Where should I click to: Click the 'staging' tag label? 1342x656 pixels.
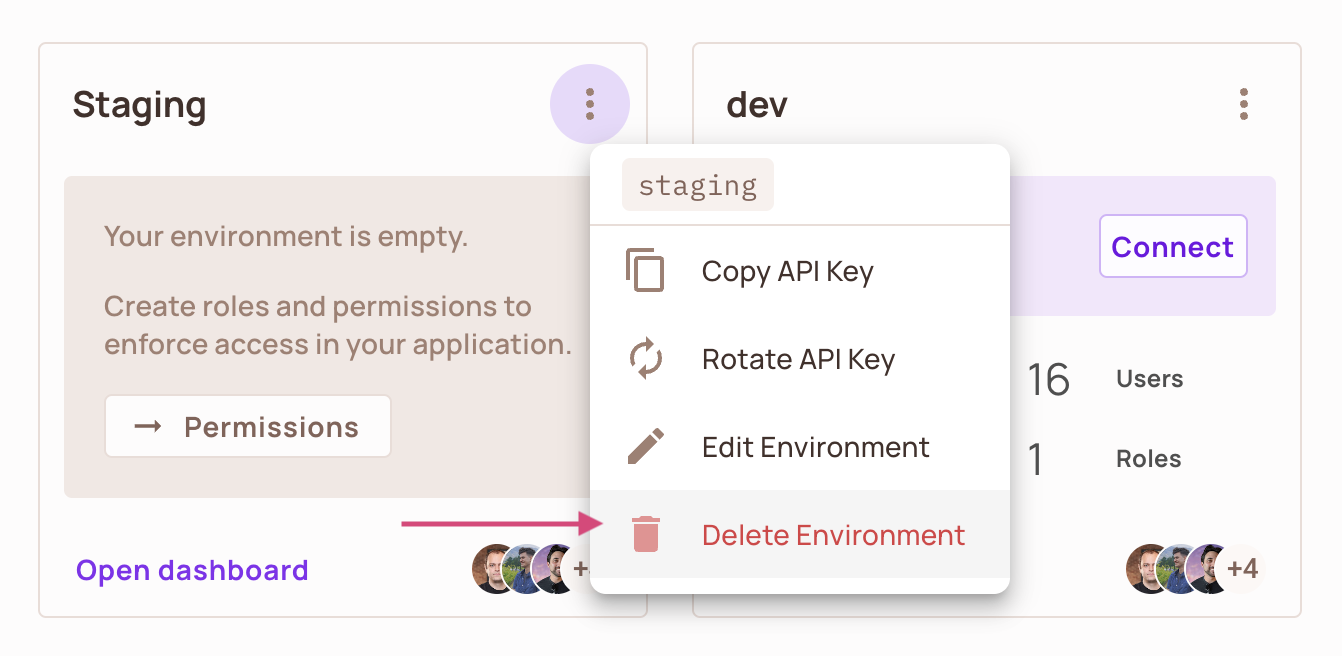click(697, 184)
